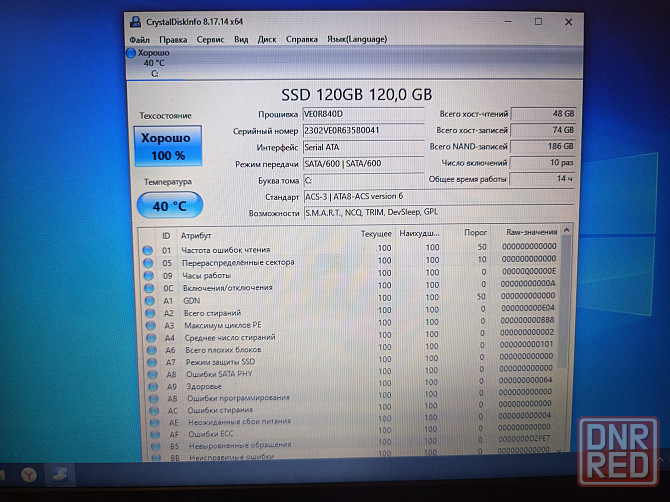Click the Прошивка field VE0R840D
The image size is (670, 502).
[364, 114]
